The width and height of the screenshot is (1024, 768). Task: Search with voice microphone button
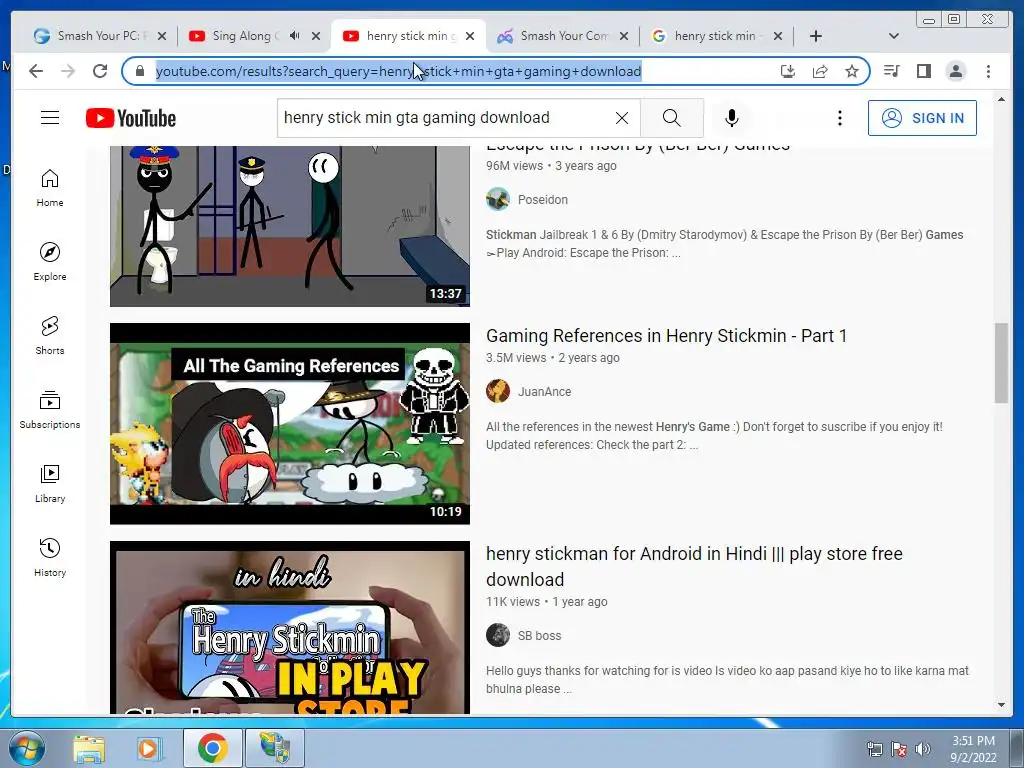pos(732,118)
